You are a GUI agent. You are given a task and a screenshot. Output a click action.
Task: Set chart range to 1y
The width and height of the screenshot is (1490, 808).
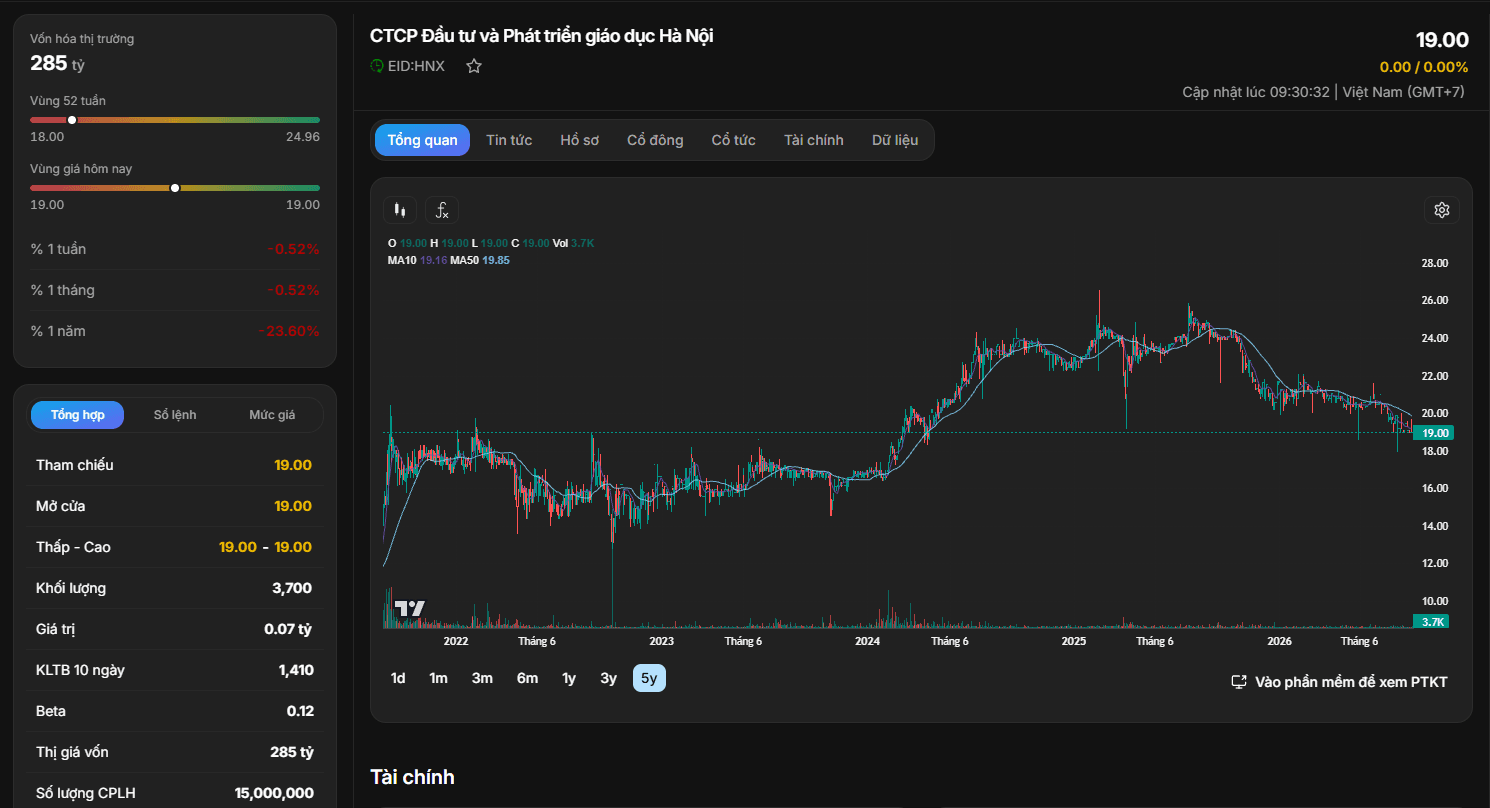point(569,678)
